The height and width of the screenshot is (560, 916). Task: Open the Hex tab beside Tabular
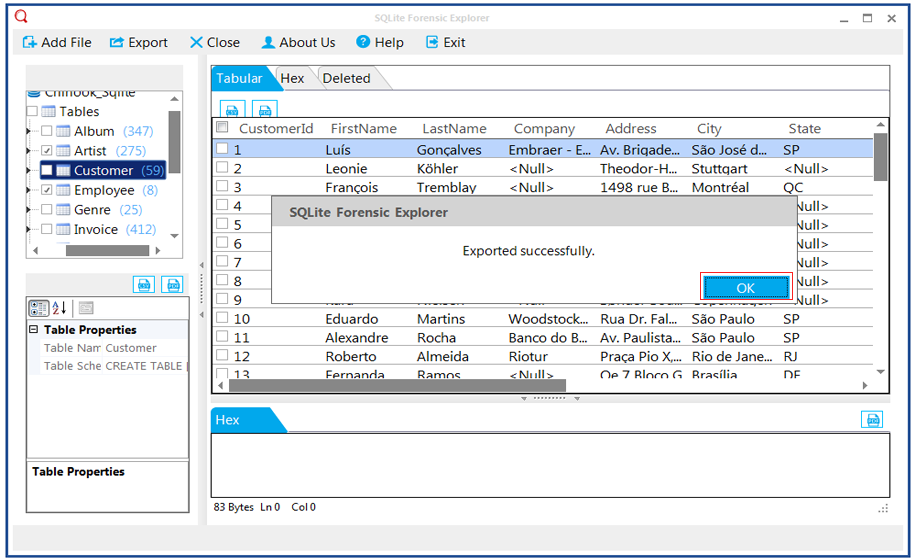(292, 78)
